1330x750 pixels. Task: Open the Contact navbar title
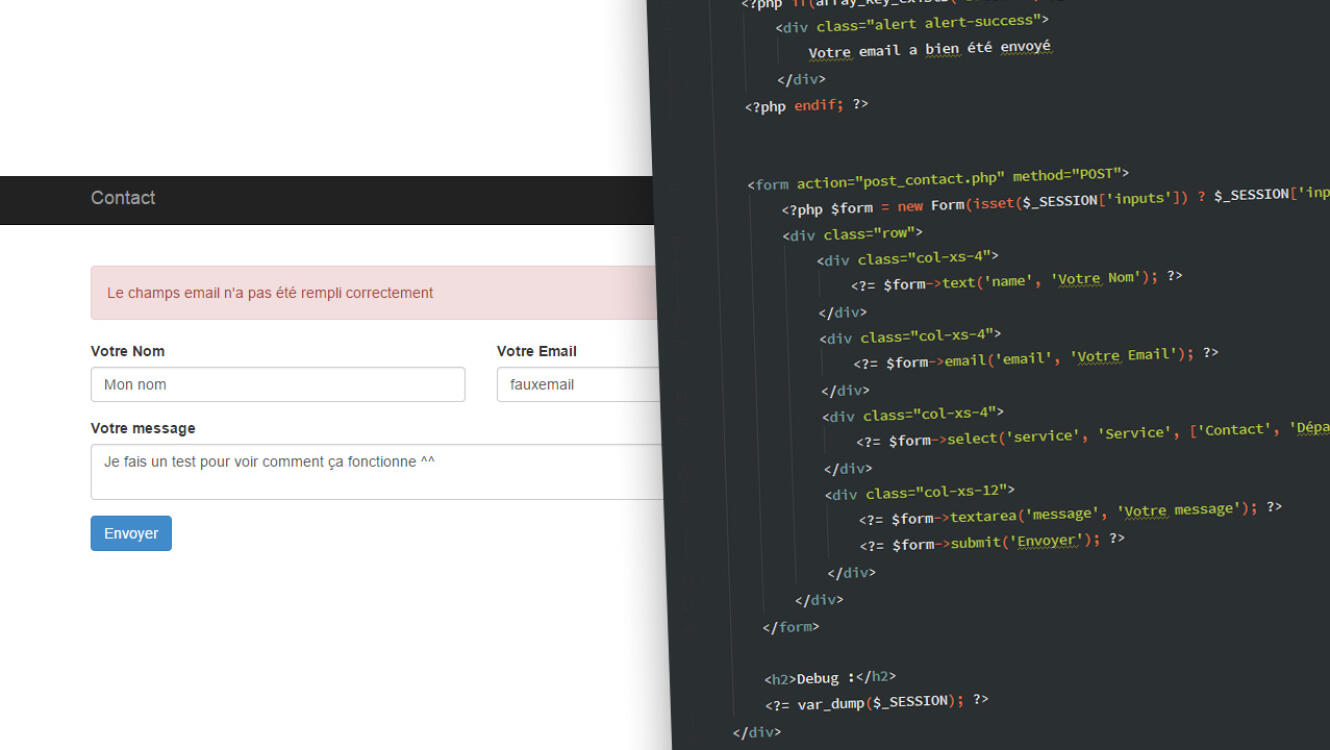(x=123, y=198)
